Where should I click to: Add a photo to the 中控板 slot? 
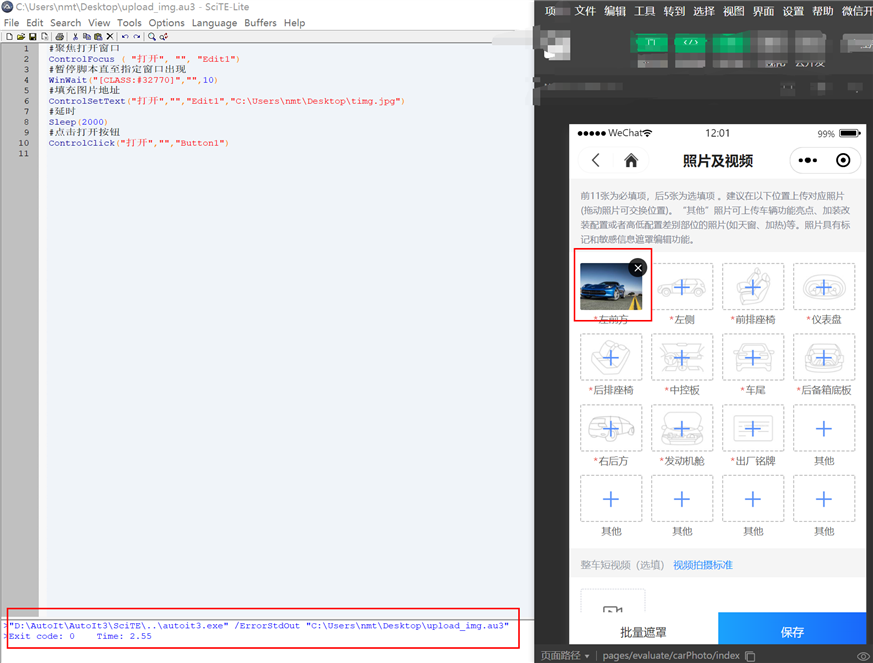coord(682,357)
